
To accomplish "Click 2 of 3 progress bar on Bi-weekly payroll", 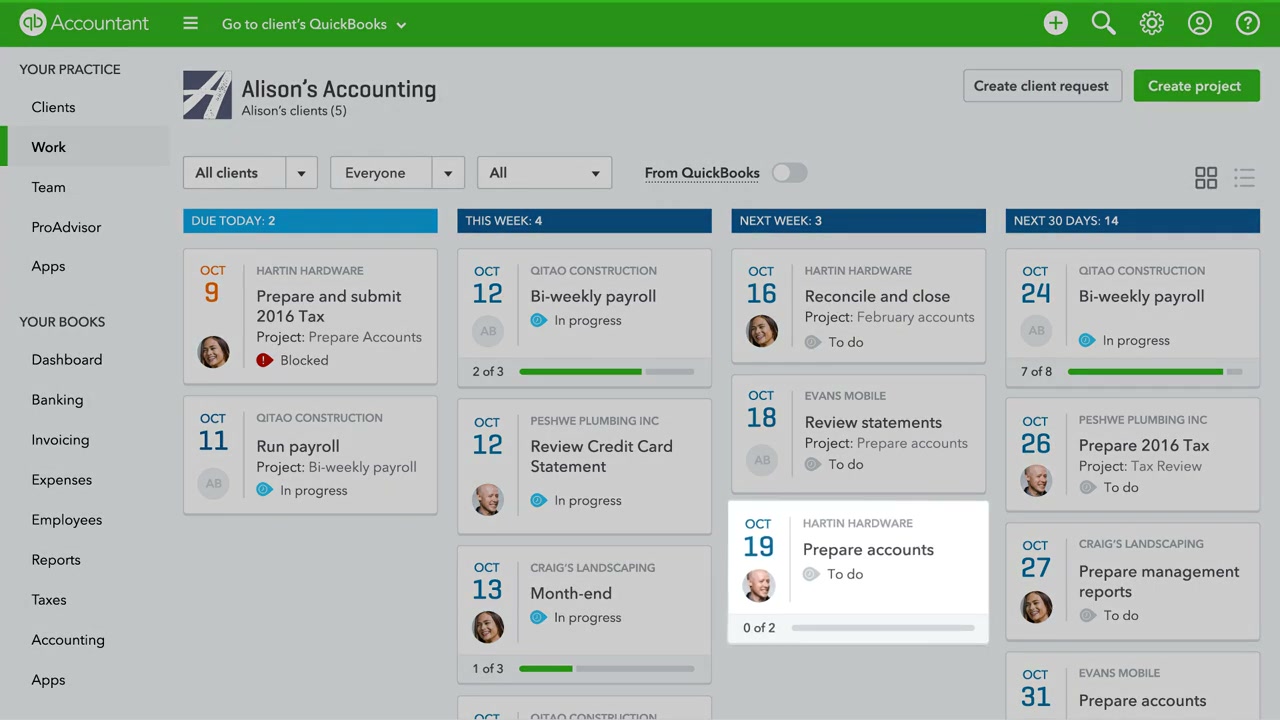I will coord(606,371).
